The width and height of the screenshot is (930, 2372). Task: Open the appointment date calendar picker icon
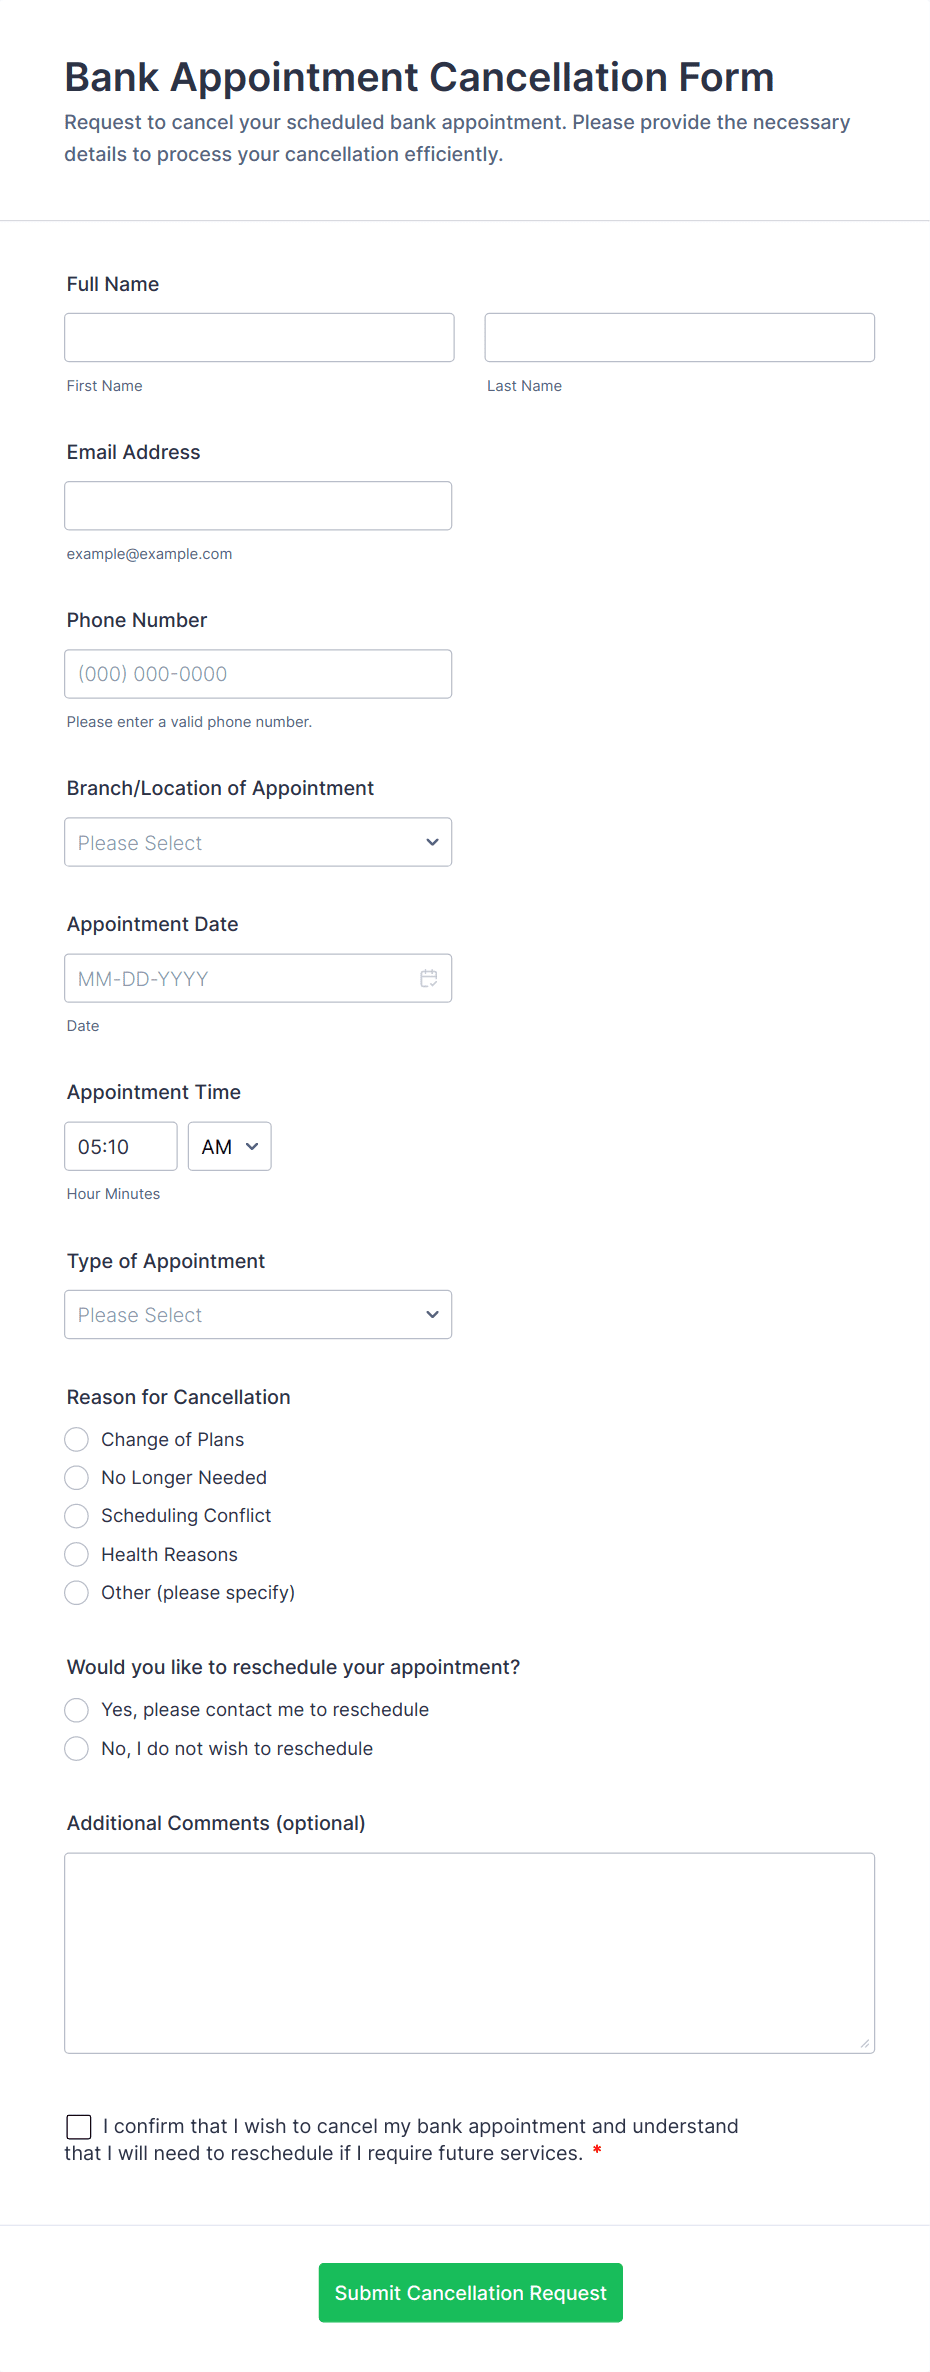click(x=429, y=978)
